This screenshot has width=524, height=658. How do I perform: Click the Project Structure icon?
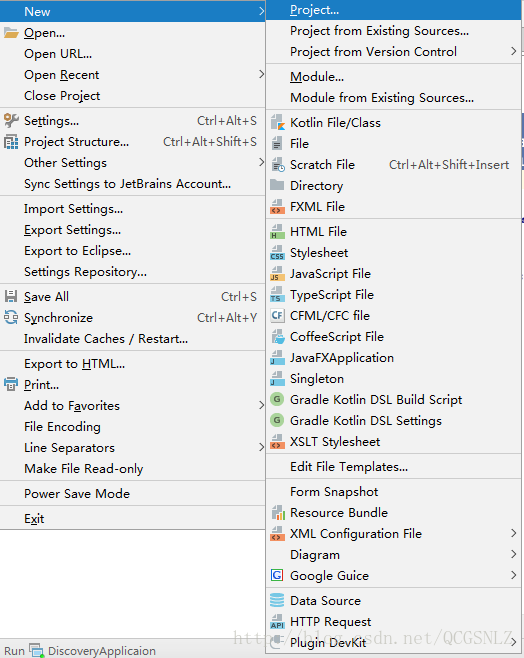pos(11,142)
